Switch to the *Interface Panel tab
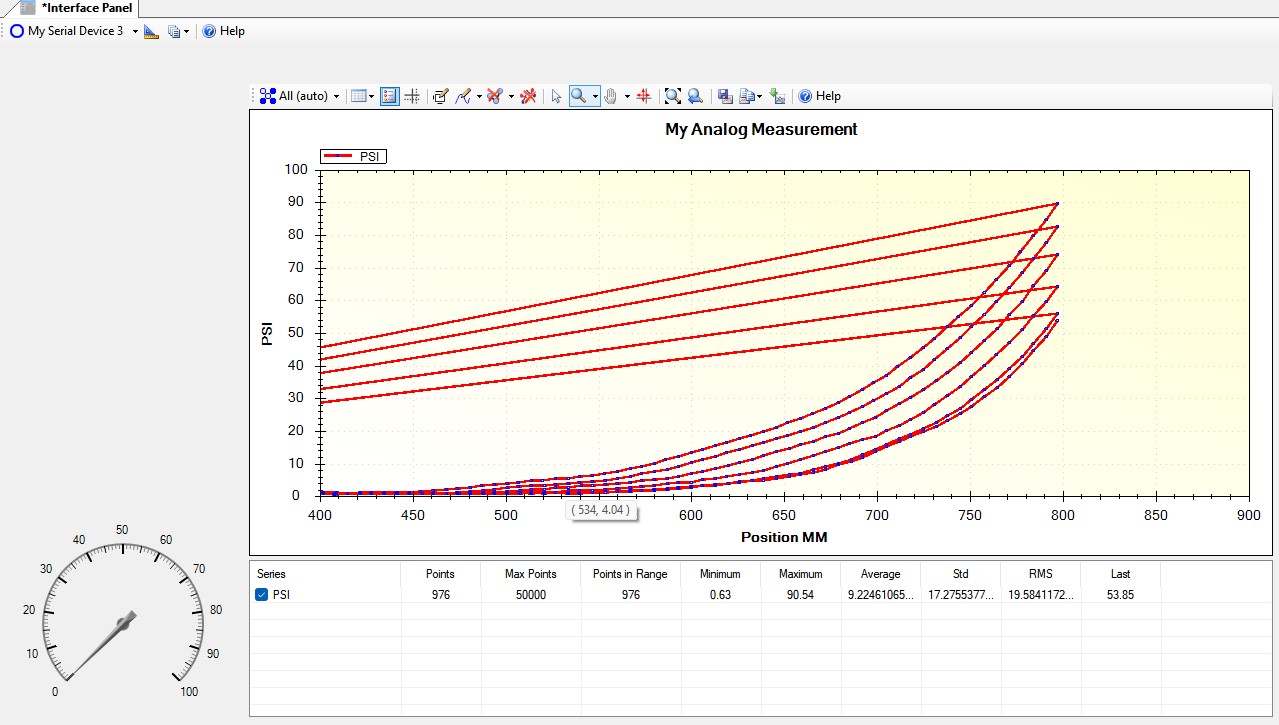1279x725 pixels. pos(76,8)
